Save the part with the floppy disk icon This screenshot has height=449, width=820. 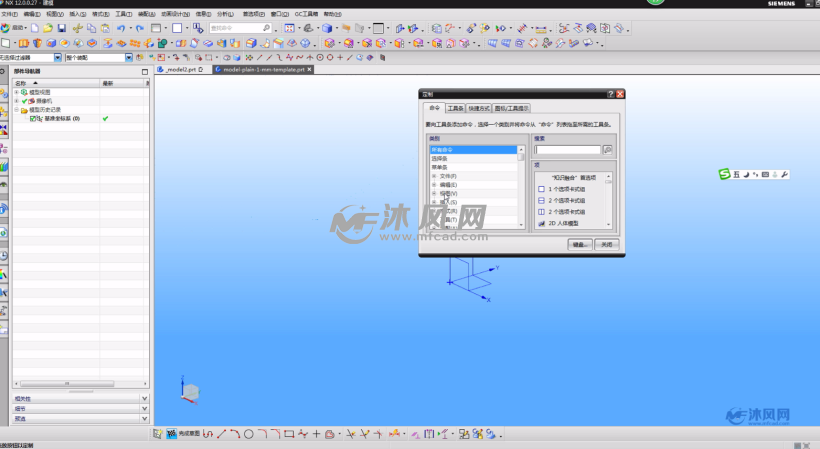click(x=62, y=28)
